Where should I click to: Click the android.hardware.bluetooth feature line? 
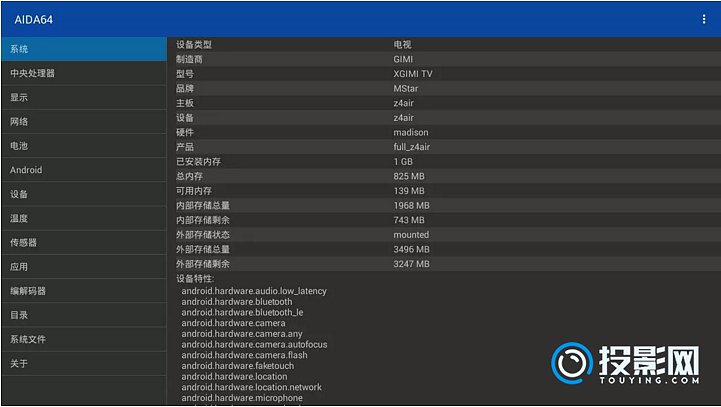[x=237, y=302]
